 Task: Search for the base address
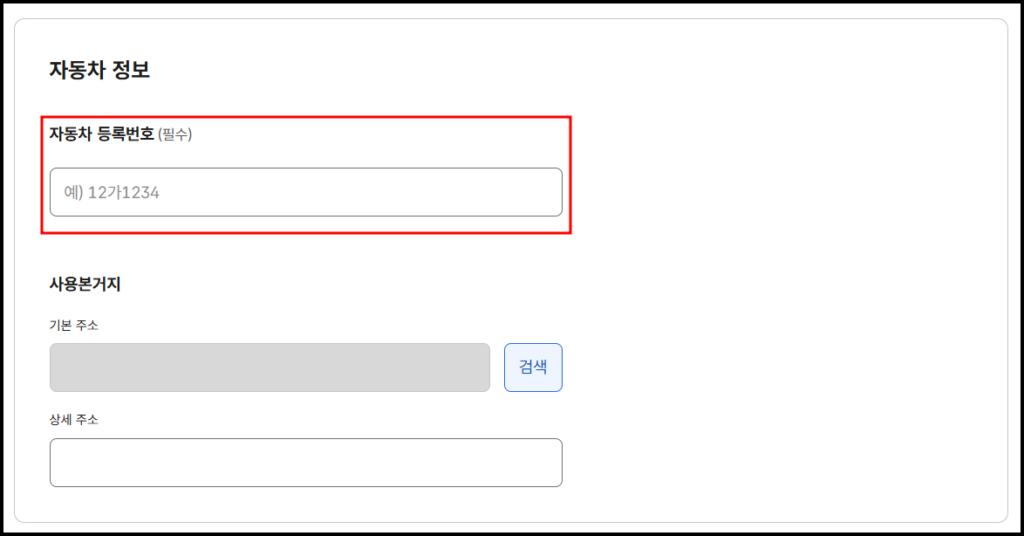[533, 367]
